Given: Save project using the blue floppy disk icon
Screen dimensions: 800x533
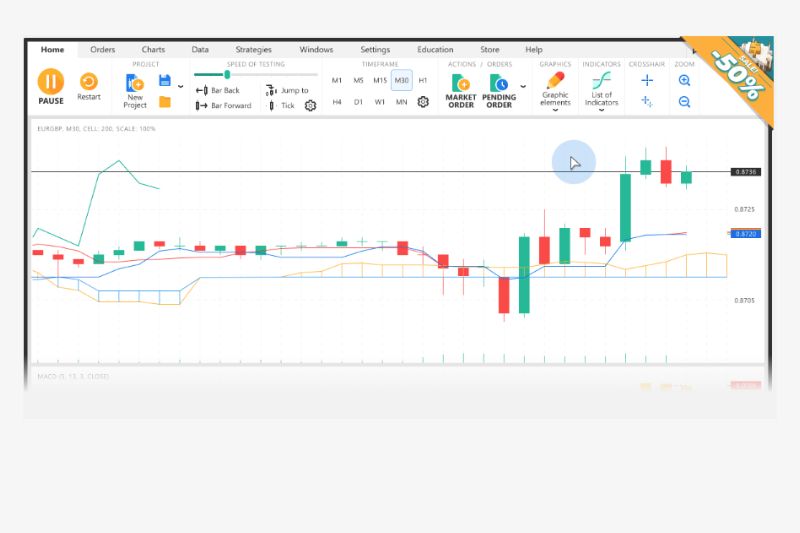Looking at the screenshot, I should click(165, 81).
